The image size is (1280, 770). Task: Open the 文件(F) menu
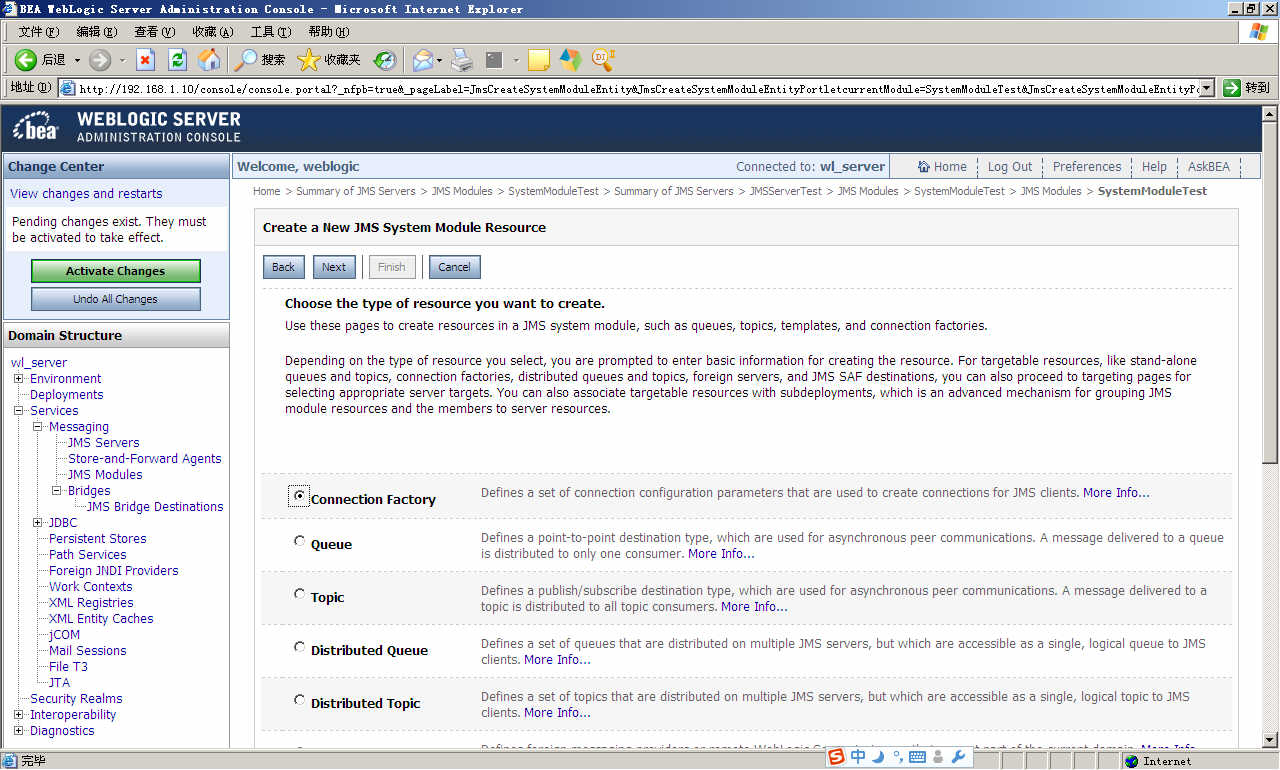point(39,32)
